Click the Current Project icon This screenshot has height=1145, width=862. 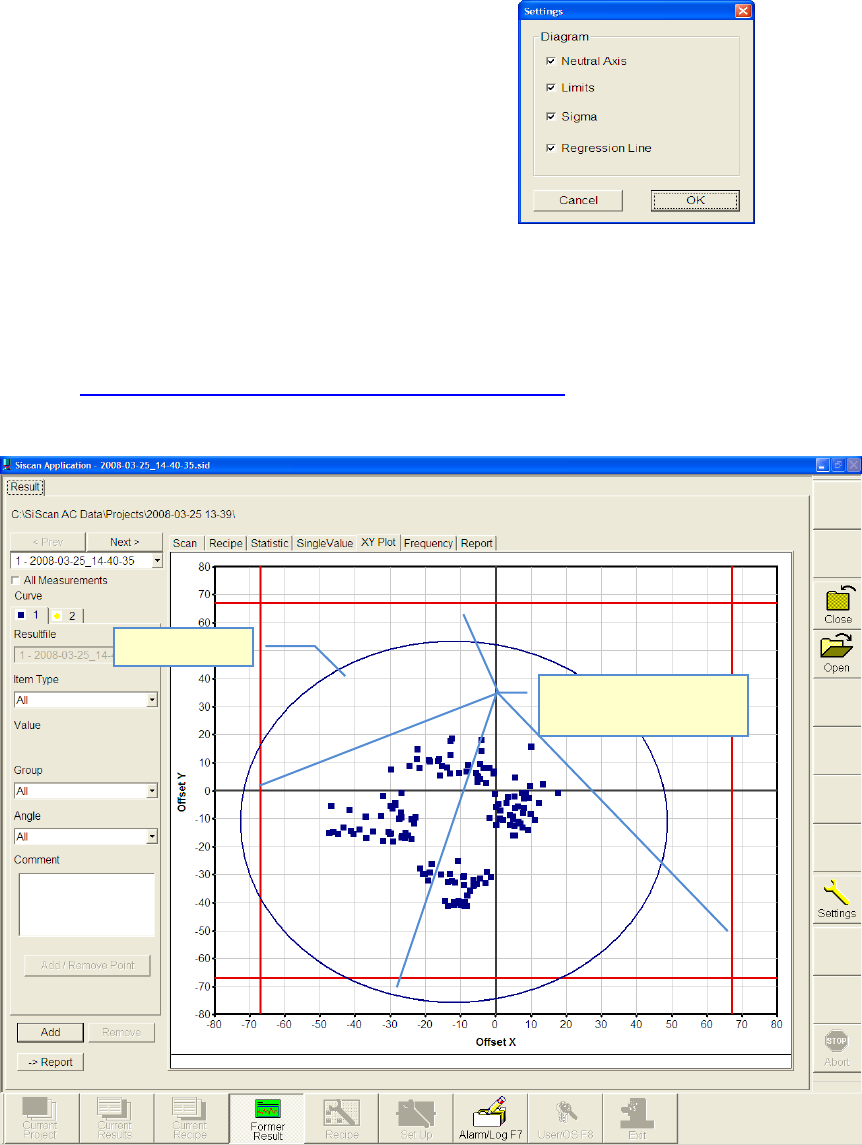[x=41, y=1116]
